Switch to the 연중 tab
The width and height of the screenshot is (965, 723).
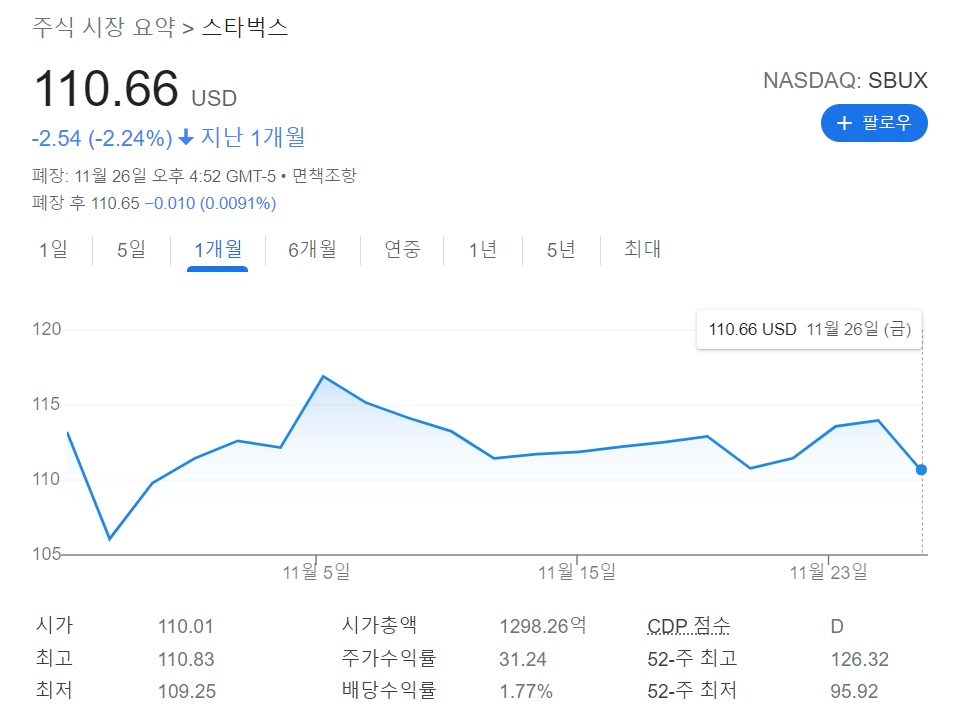402,250
